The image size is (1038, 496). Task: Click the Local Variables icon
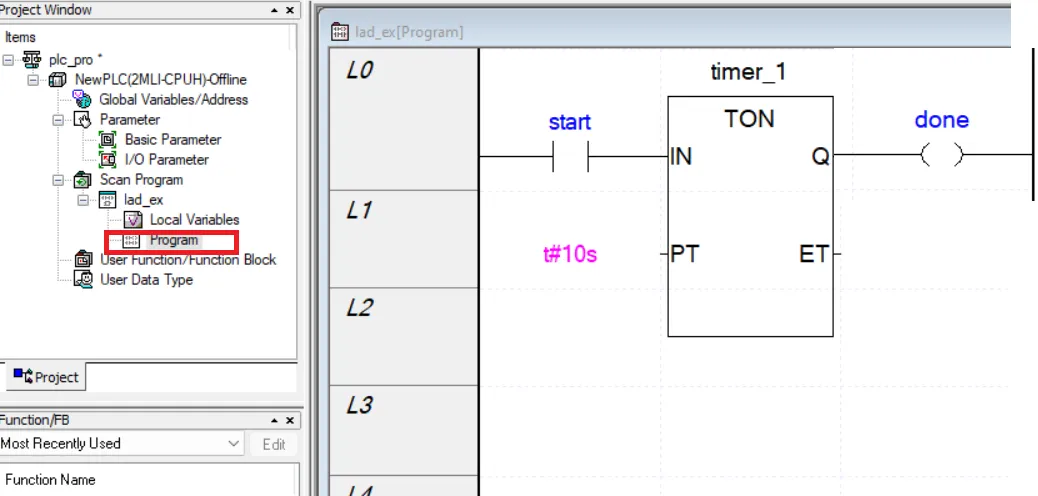coord(133,220)
